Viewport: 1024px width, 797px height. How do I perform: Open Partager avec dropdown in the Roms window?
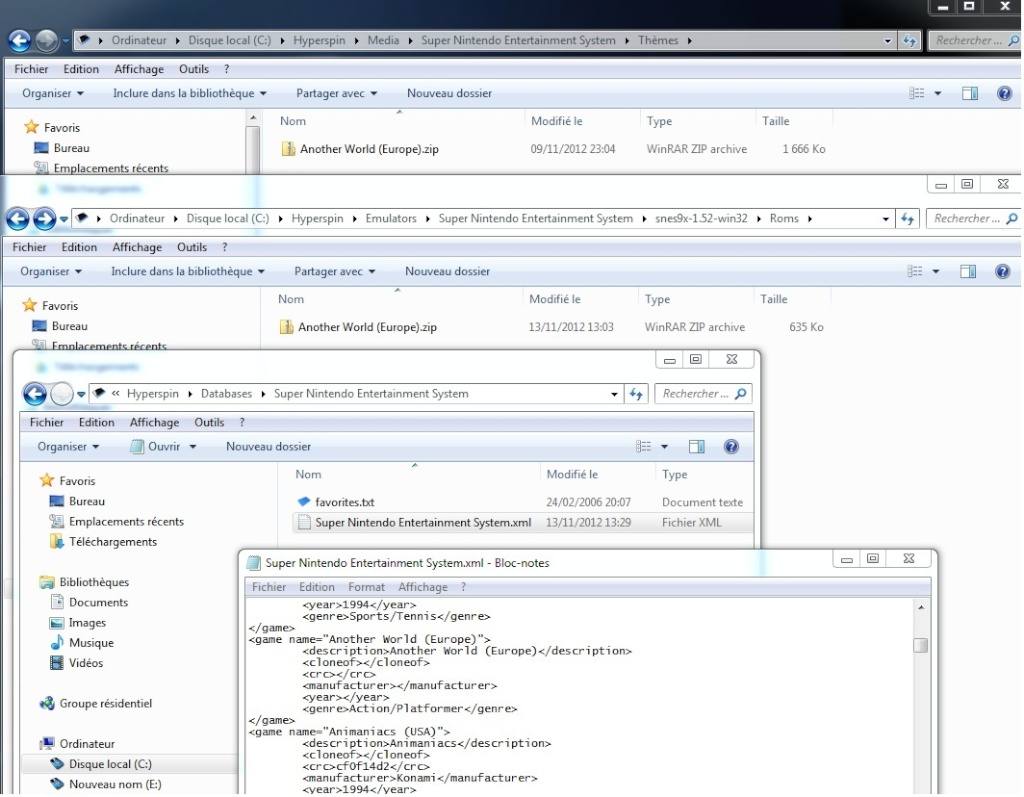334,272
